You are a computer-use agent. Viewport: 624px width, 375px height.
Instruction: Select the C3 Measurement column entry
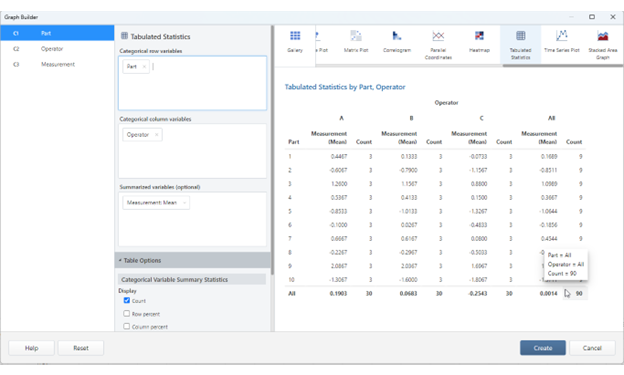57,64
